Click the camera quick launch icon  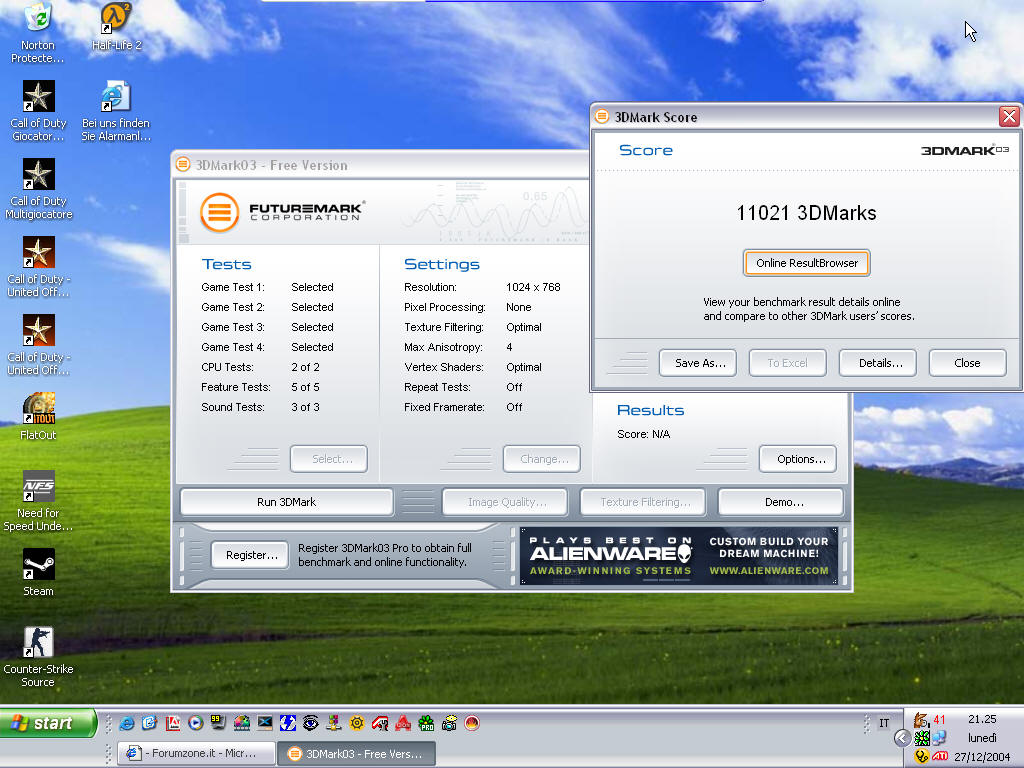(449, 723)
